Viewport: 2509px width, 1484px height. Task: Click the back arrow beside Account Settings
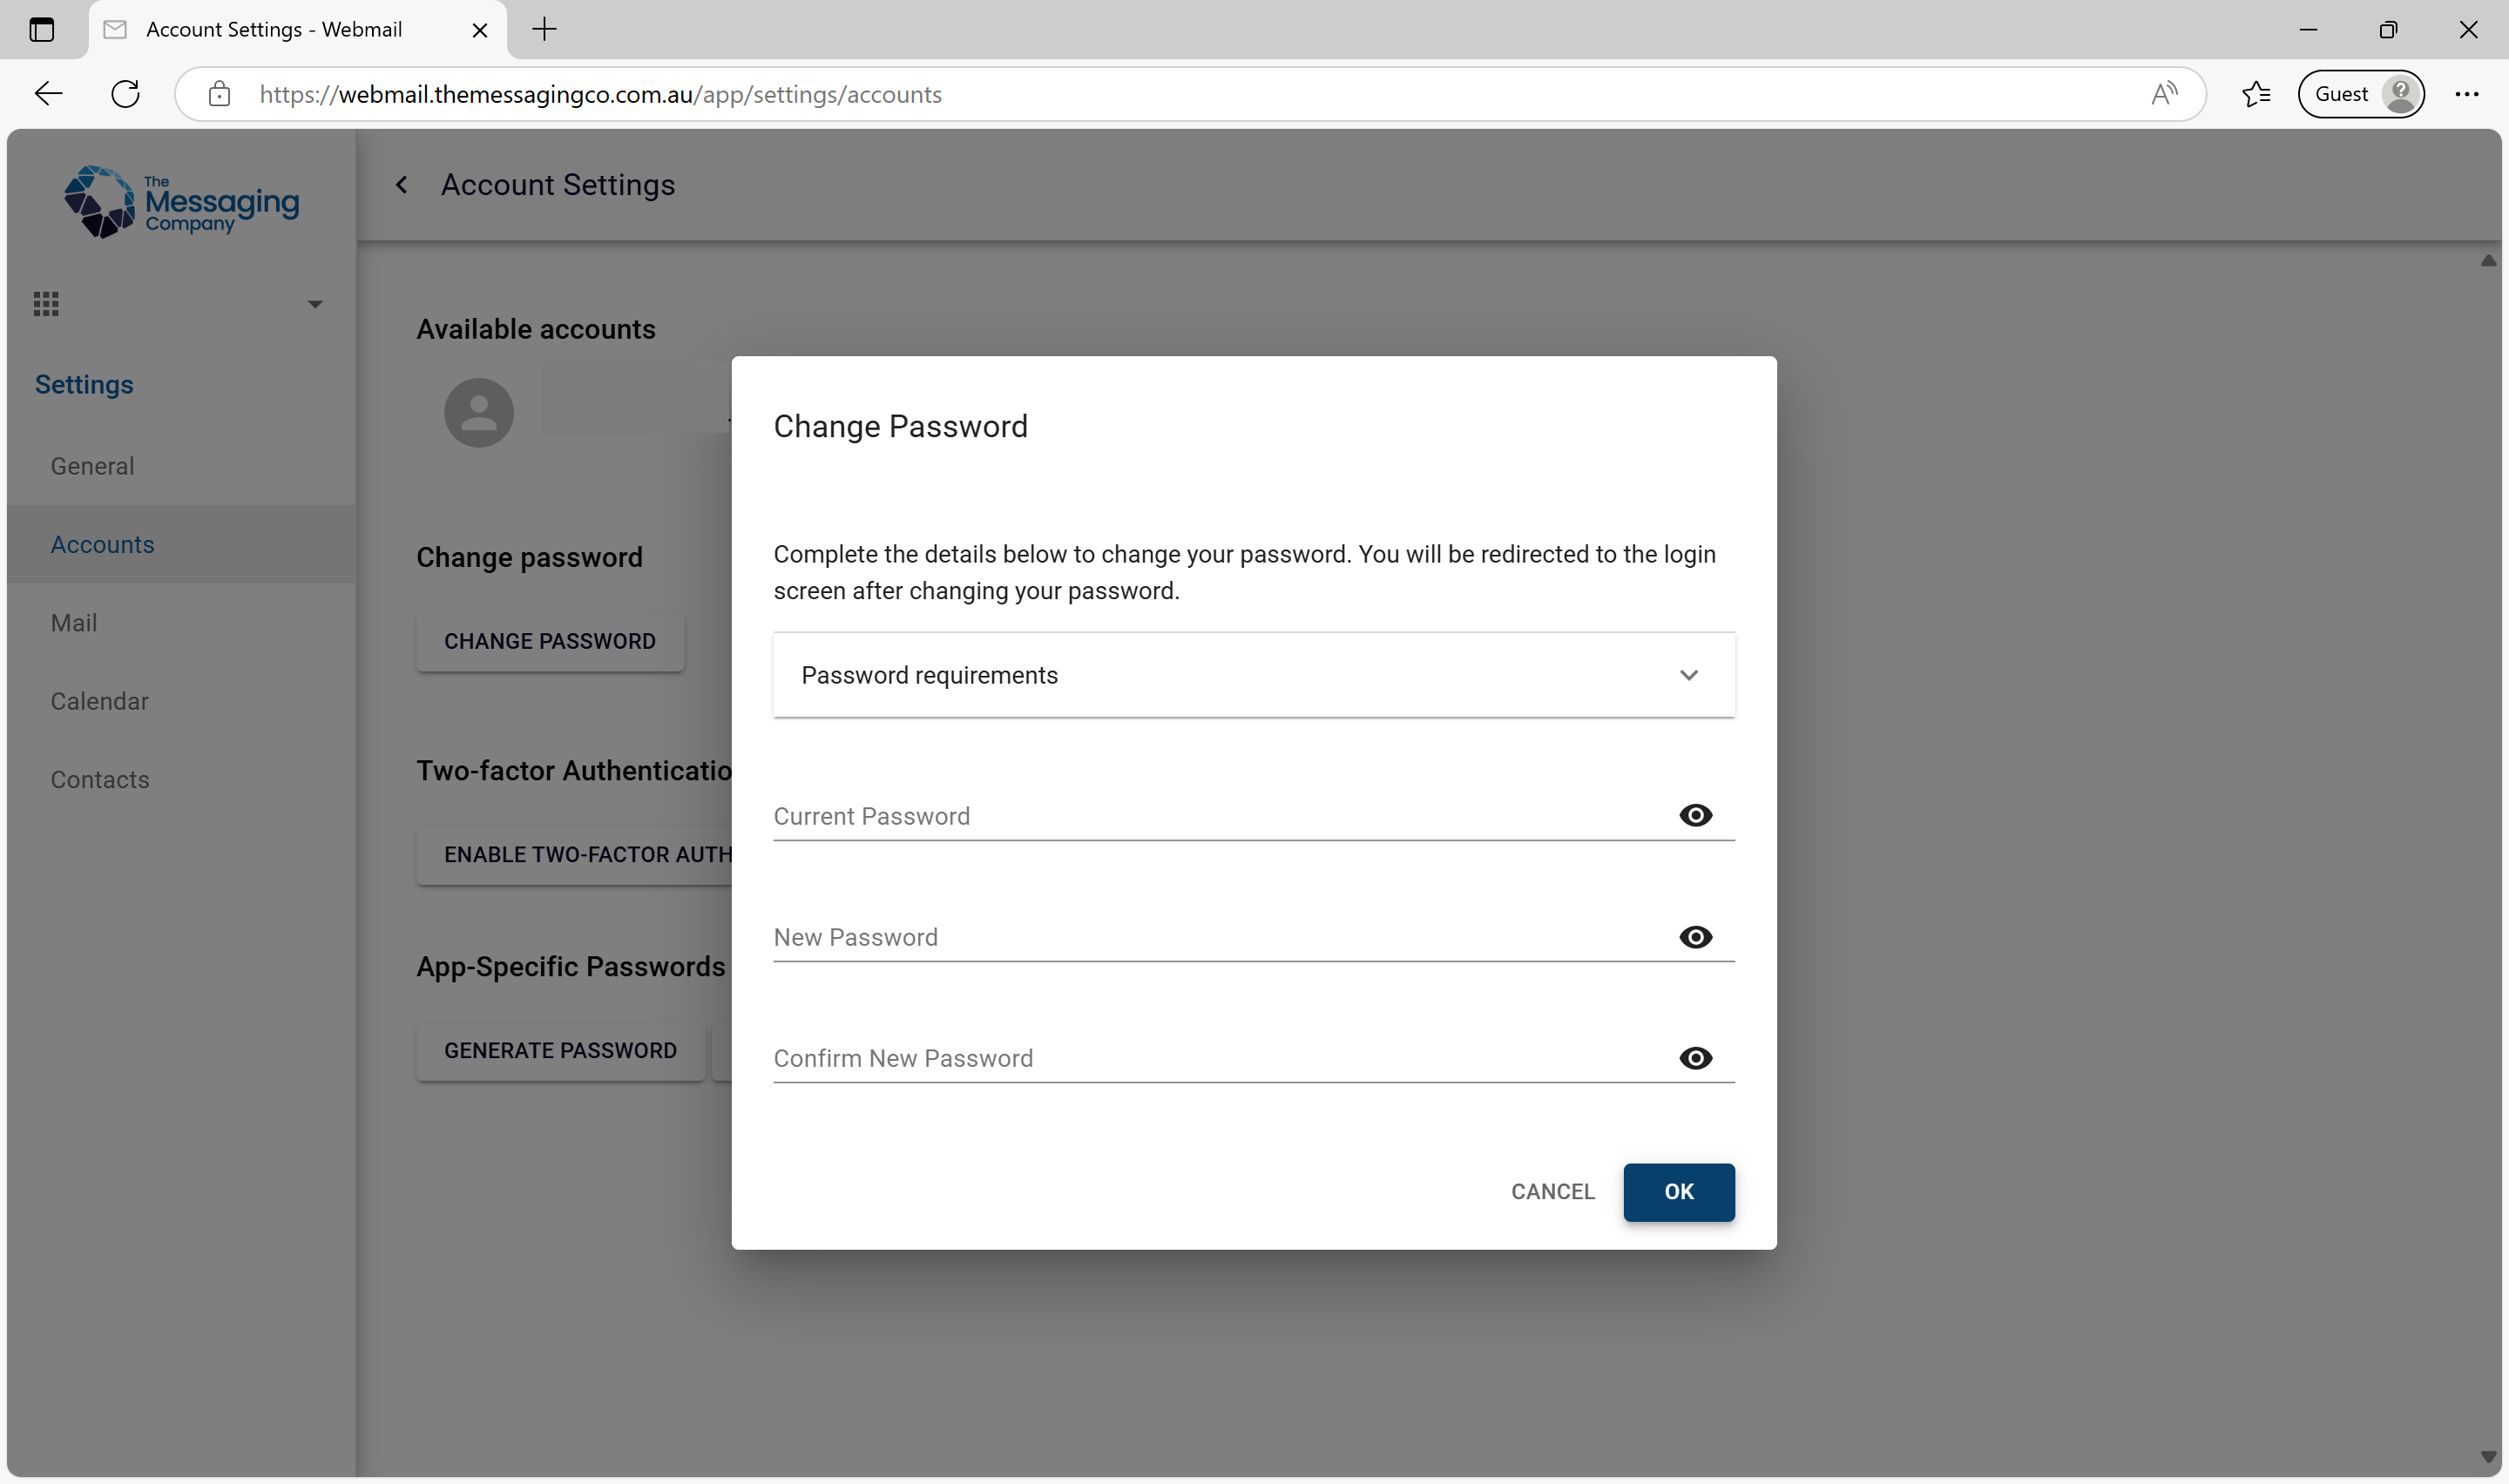(402, 184)
